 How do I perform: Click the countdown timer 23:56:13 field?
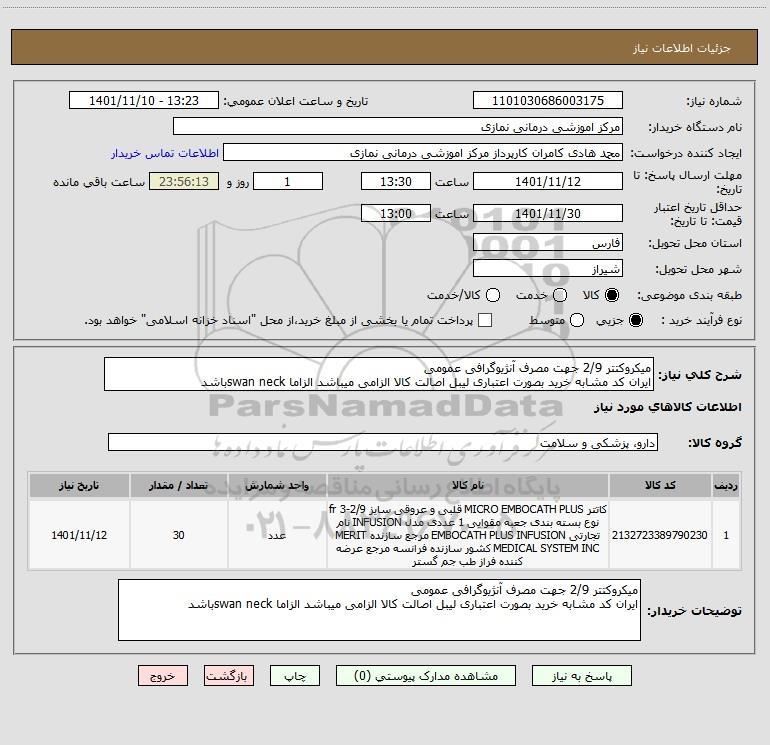[184, 181]
